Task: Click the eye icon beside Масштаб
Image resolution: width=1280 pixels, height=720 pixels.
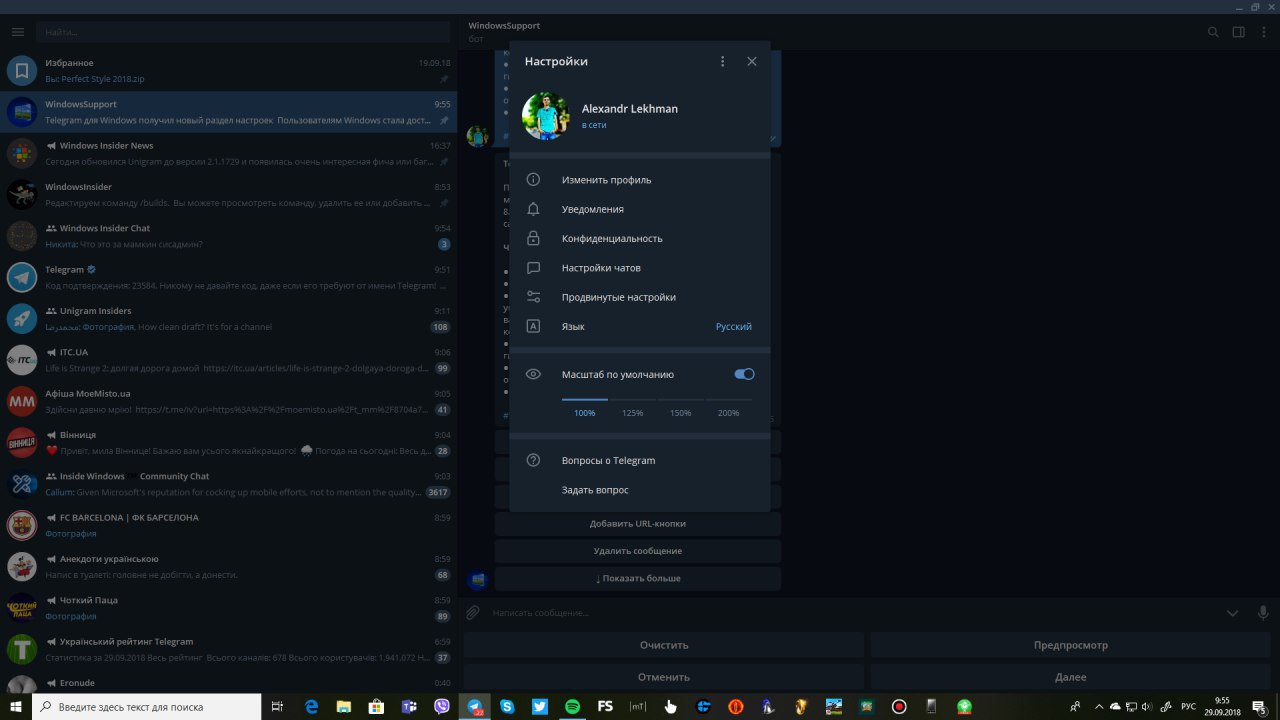Action: [533, 374]
